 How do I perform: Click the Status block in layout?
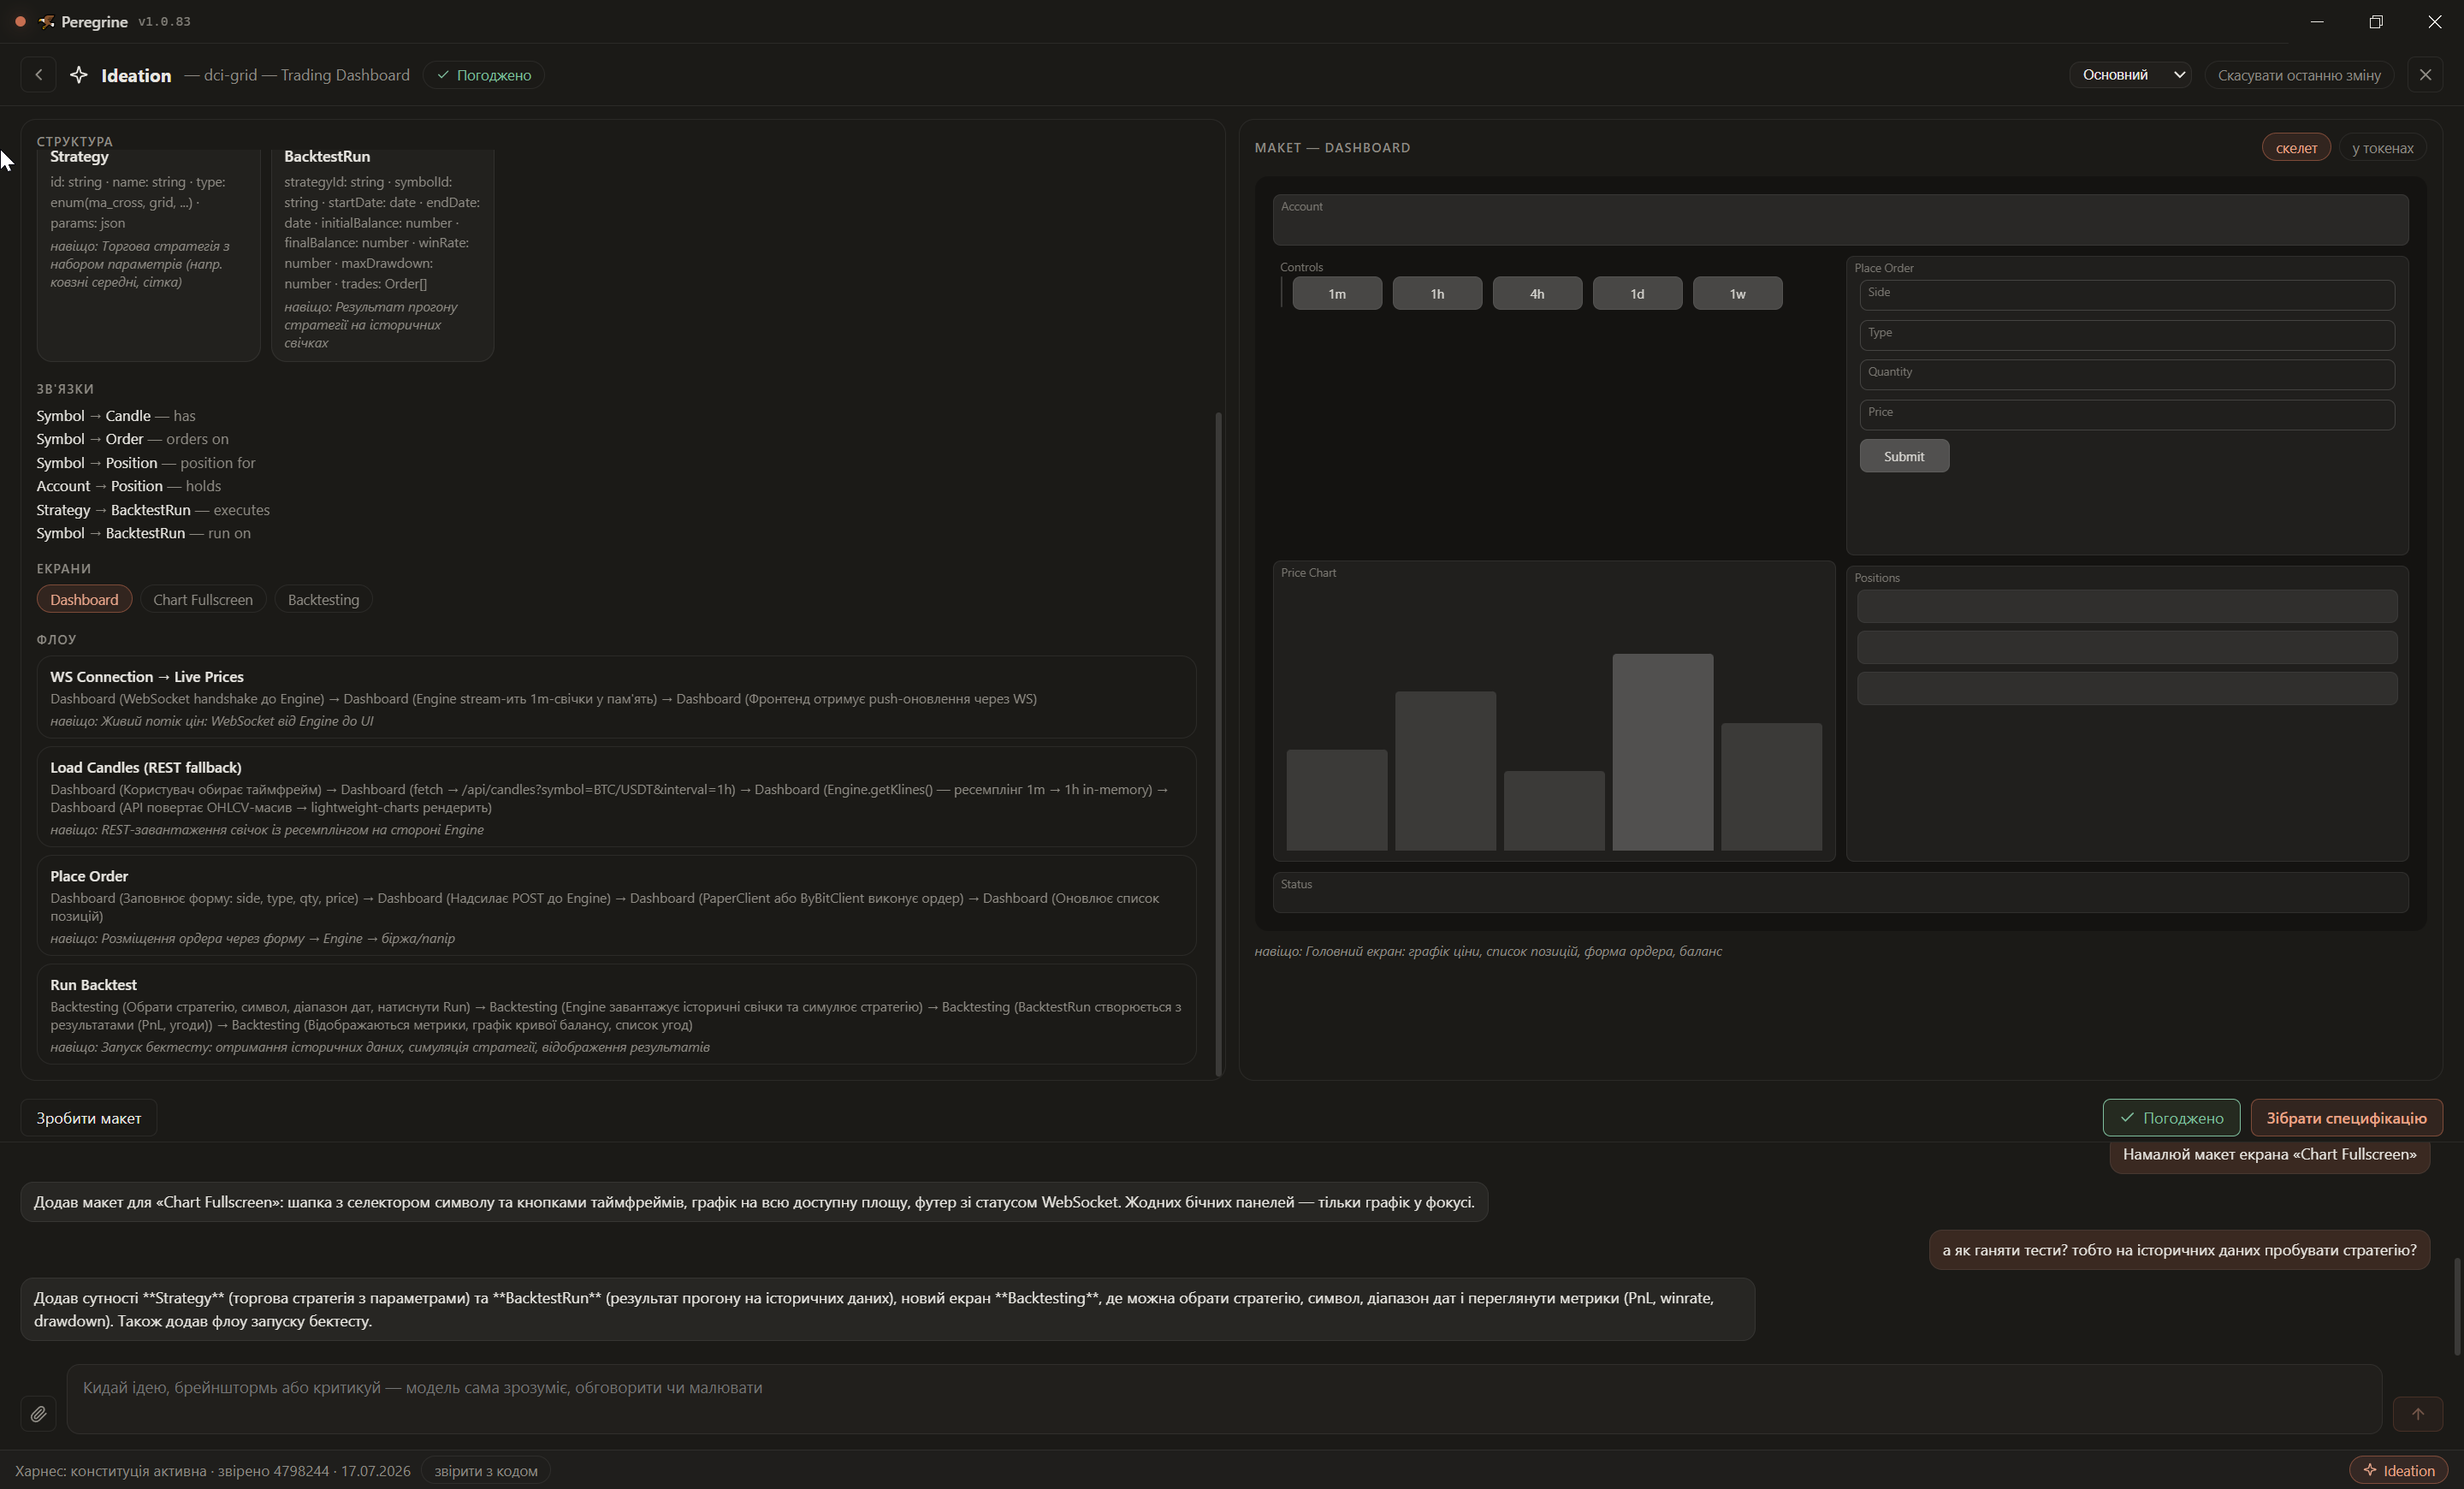[1840, 893]
